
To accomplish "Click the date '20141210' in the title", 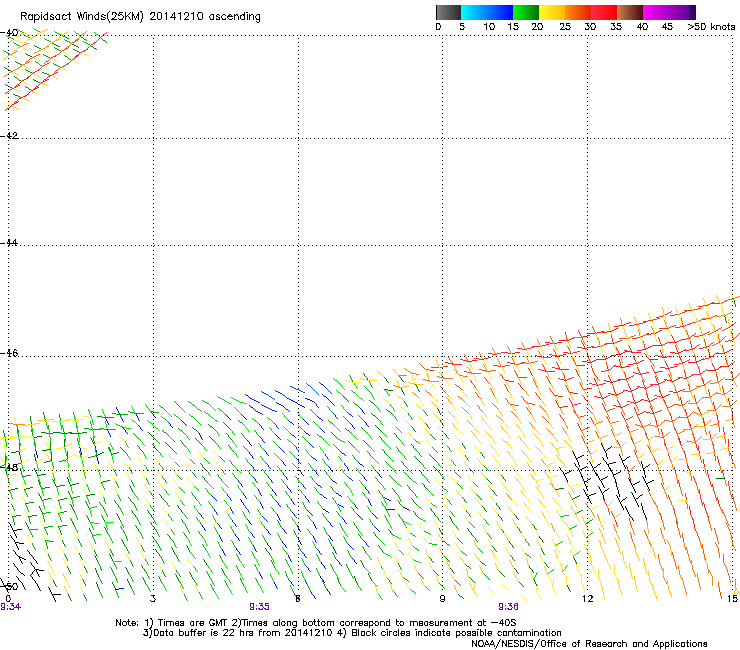I will [x=177, y=17].
